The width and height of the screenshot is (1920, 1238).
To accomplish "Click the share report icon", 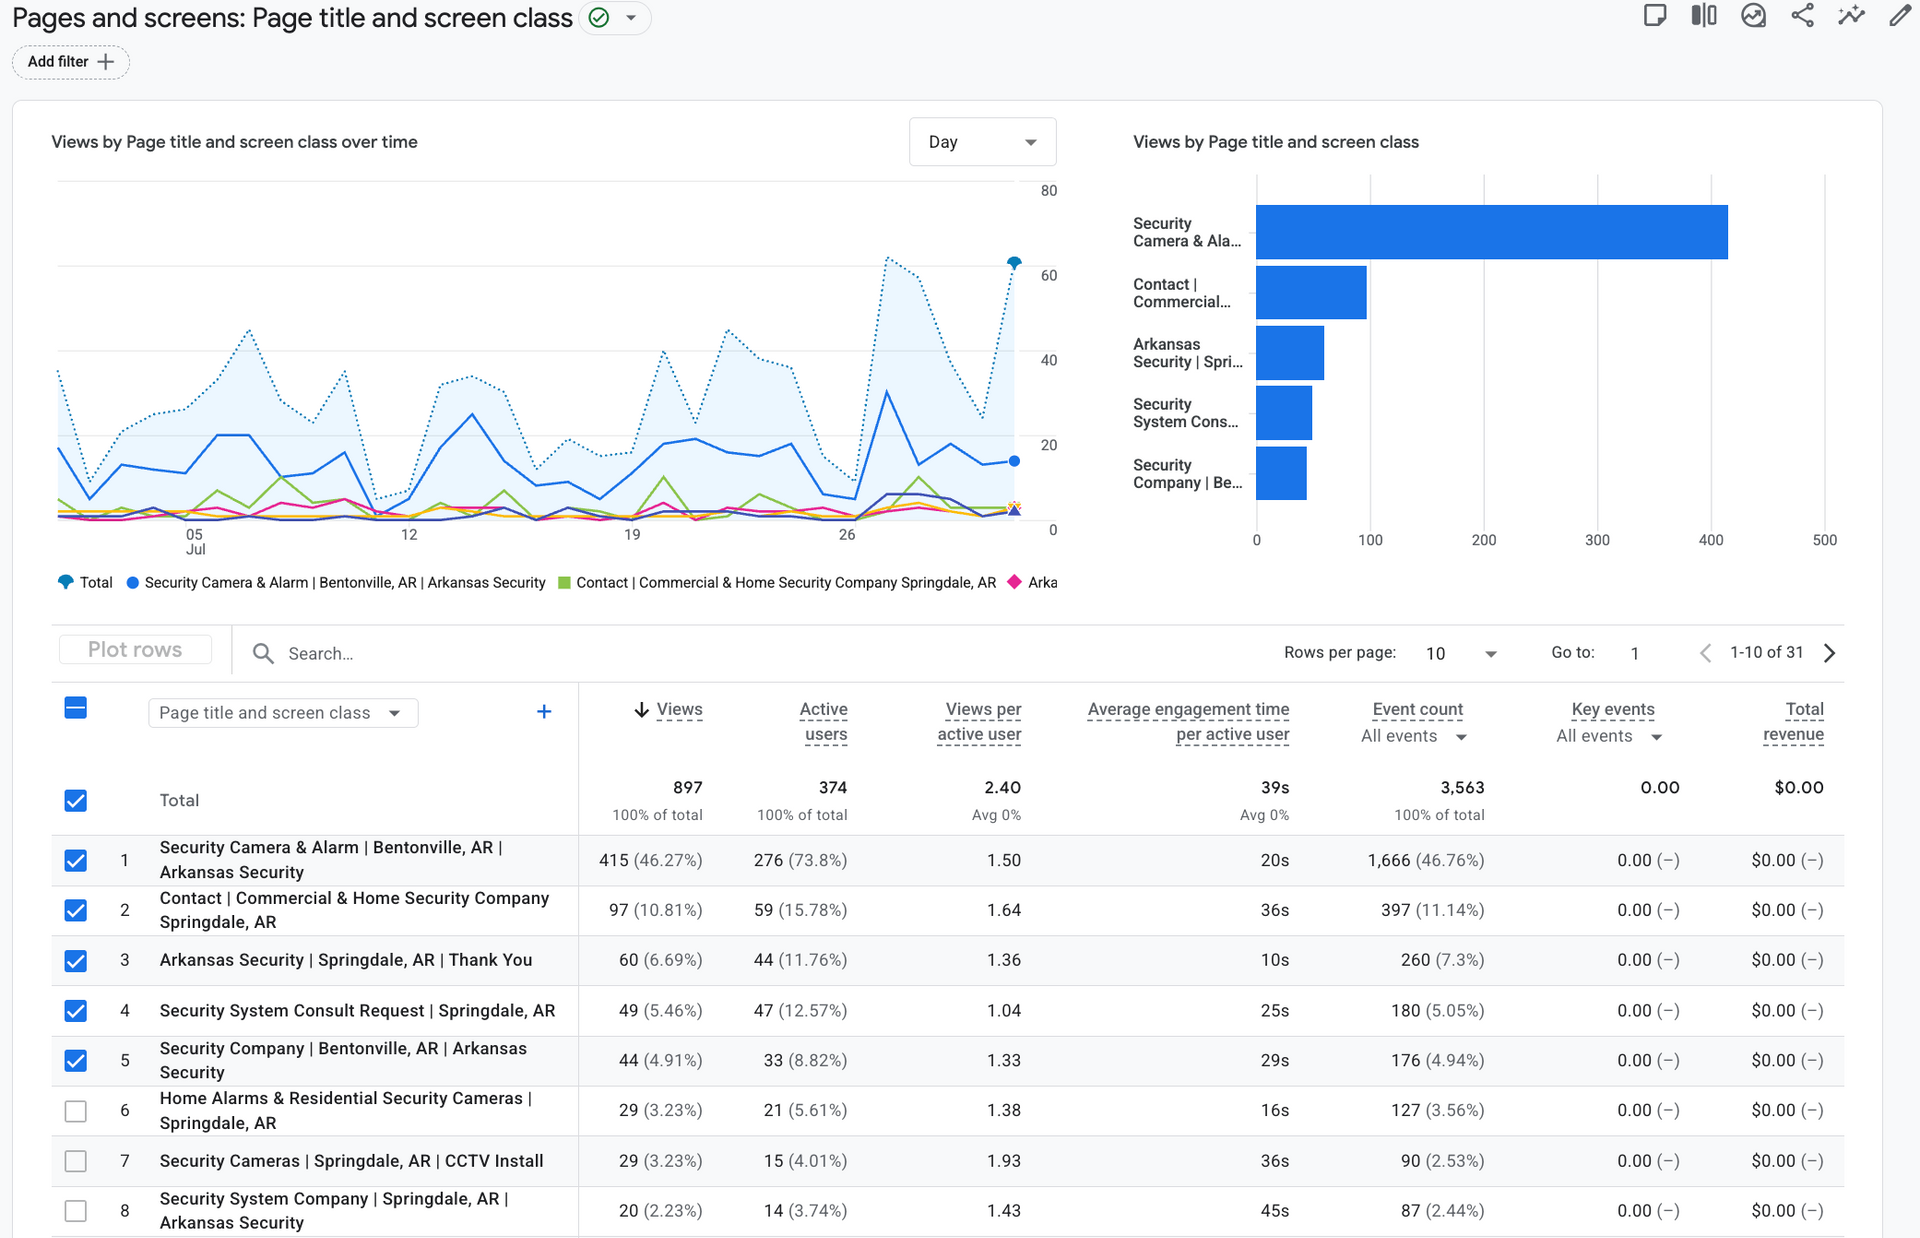I will coord(1802,15).
